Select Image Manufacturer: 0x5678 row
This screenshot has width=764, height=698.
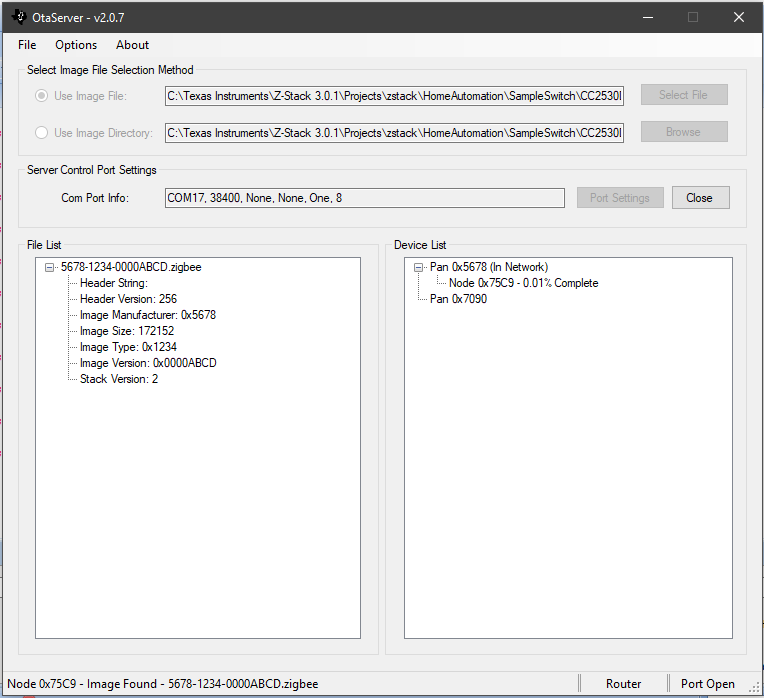[x=148, y=315]
